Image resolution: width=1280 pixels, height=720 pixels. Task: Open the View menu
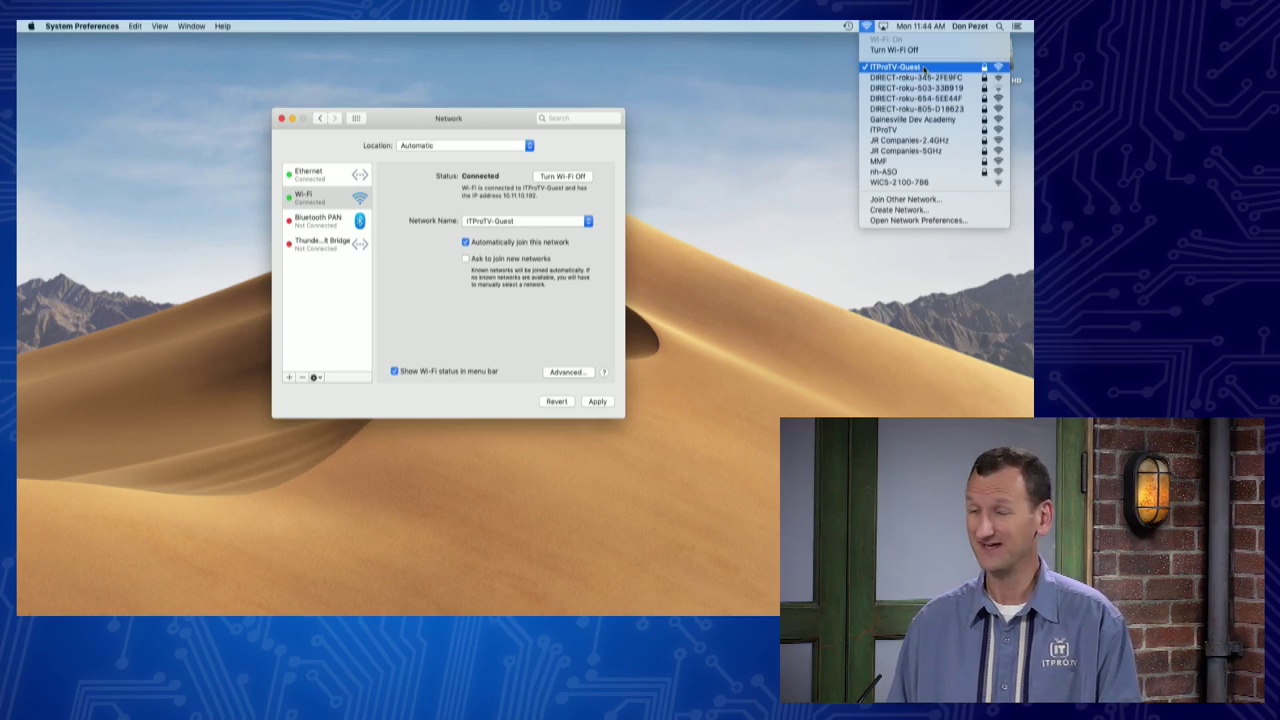160,26
